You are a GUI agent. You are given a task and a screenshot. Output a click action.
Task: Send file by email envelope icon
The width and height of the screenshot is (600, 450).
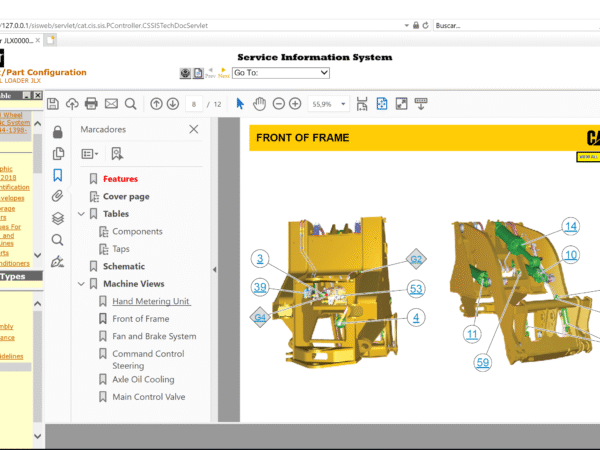click(111, 104)
